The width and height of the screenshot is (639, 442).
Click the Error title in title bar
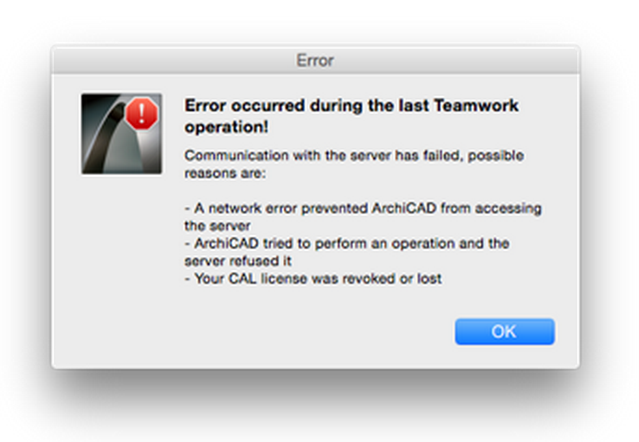[x=315, y=61]
